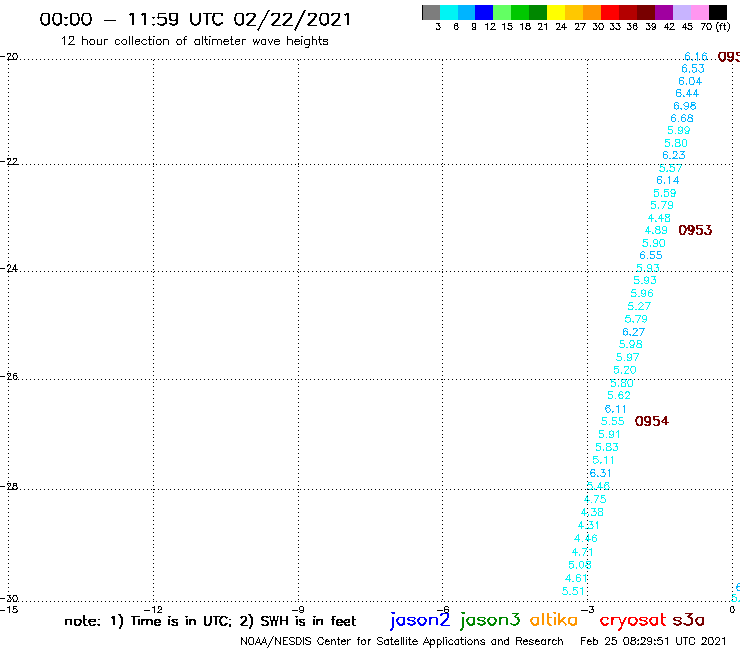Click the 5.20 wave height value

(x=625, y=371)
